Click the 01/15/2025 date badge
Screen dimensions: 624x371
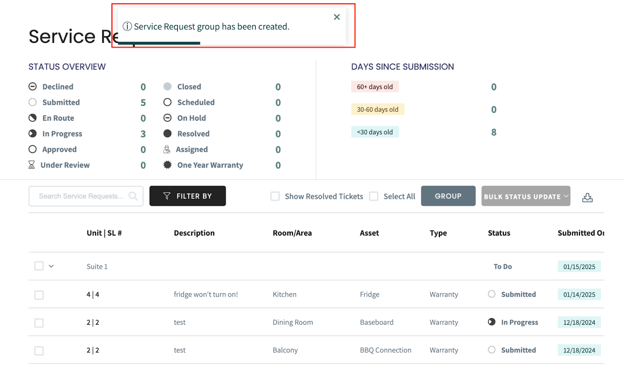(x=579, y=266)
